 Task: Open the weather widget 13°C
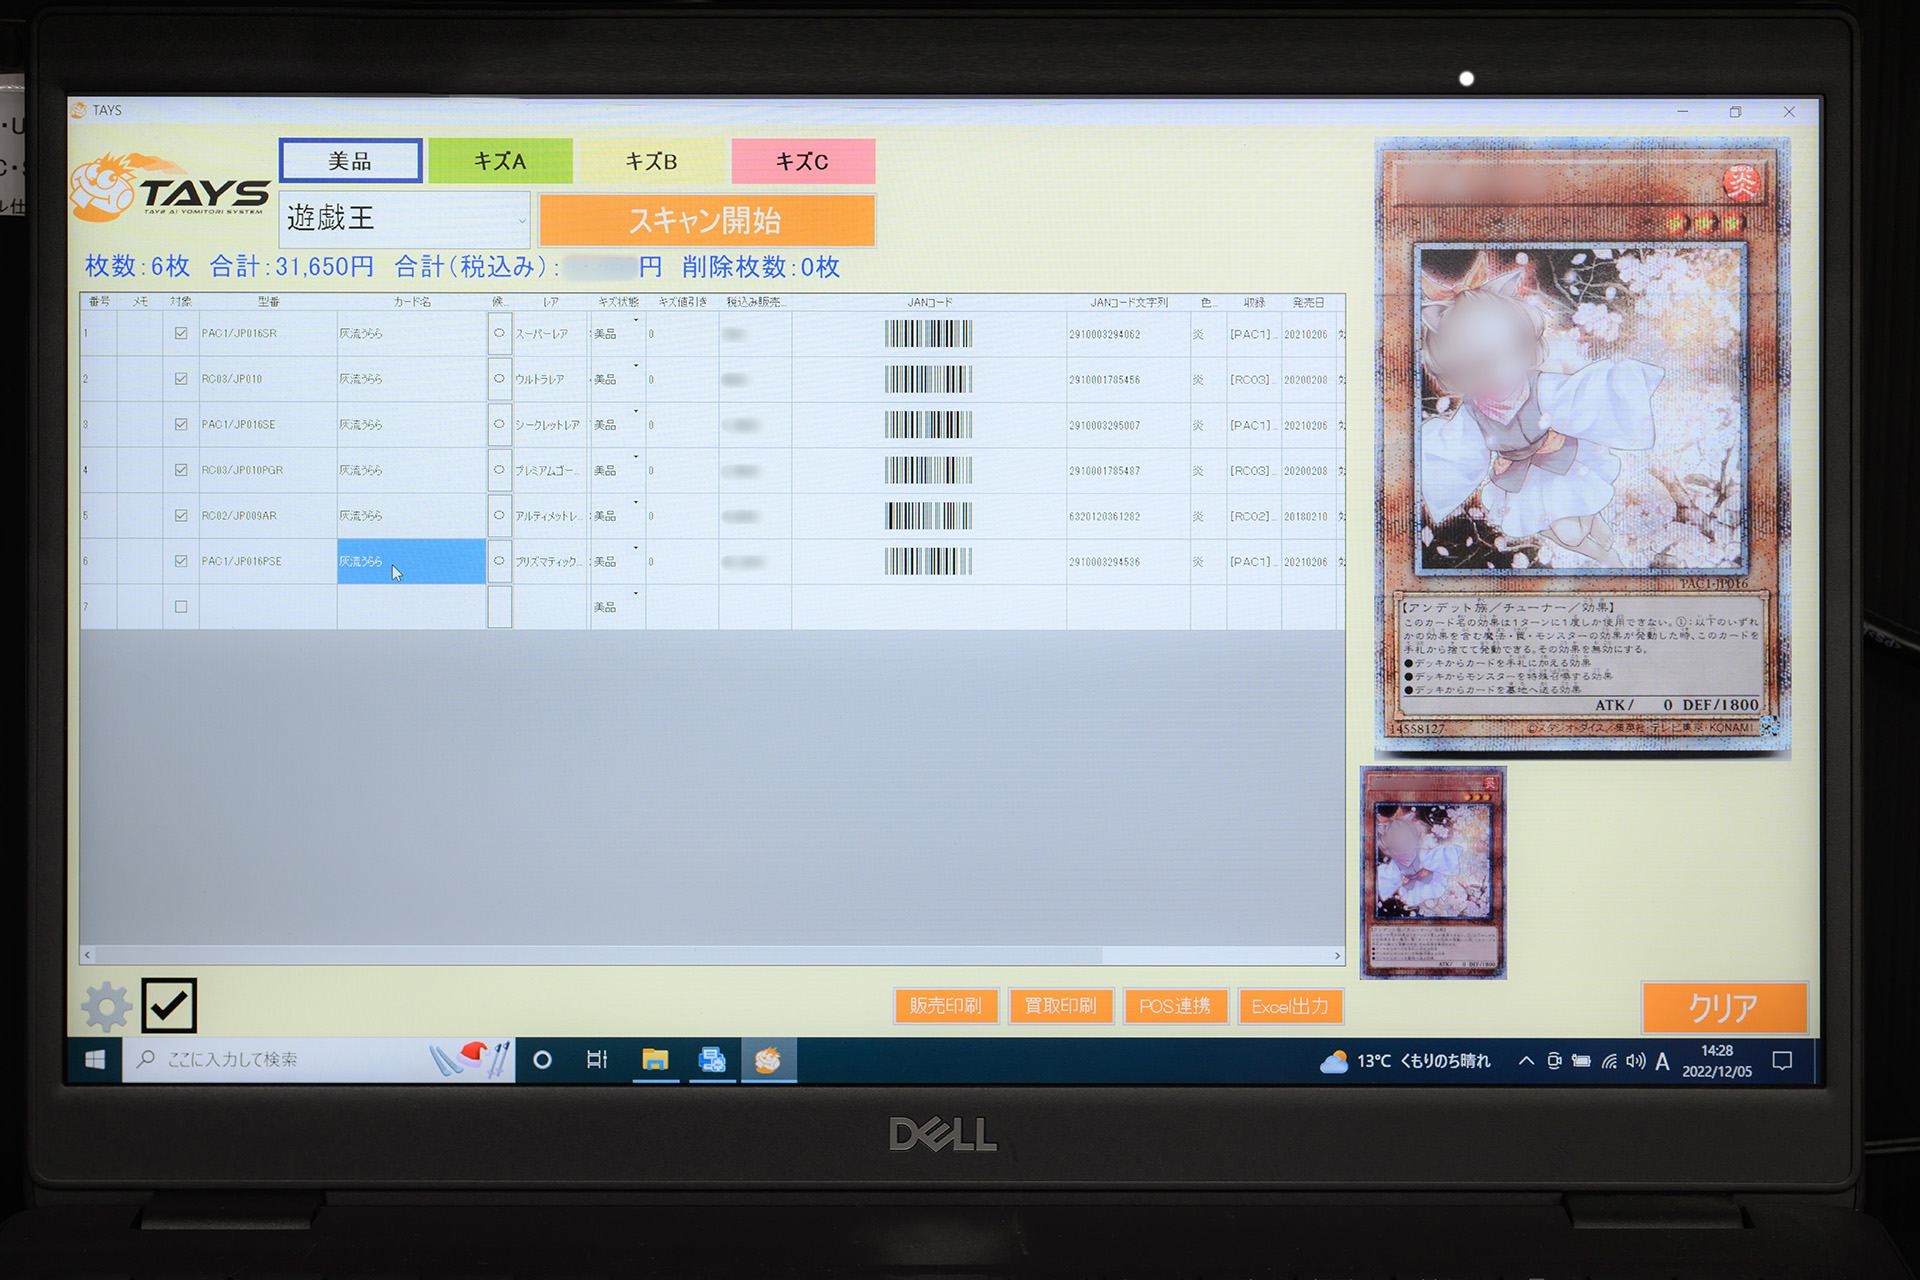point(1405,1061)
